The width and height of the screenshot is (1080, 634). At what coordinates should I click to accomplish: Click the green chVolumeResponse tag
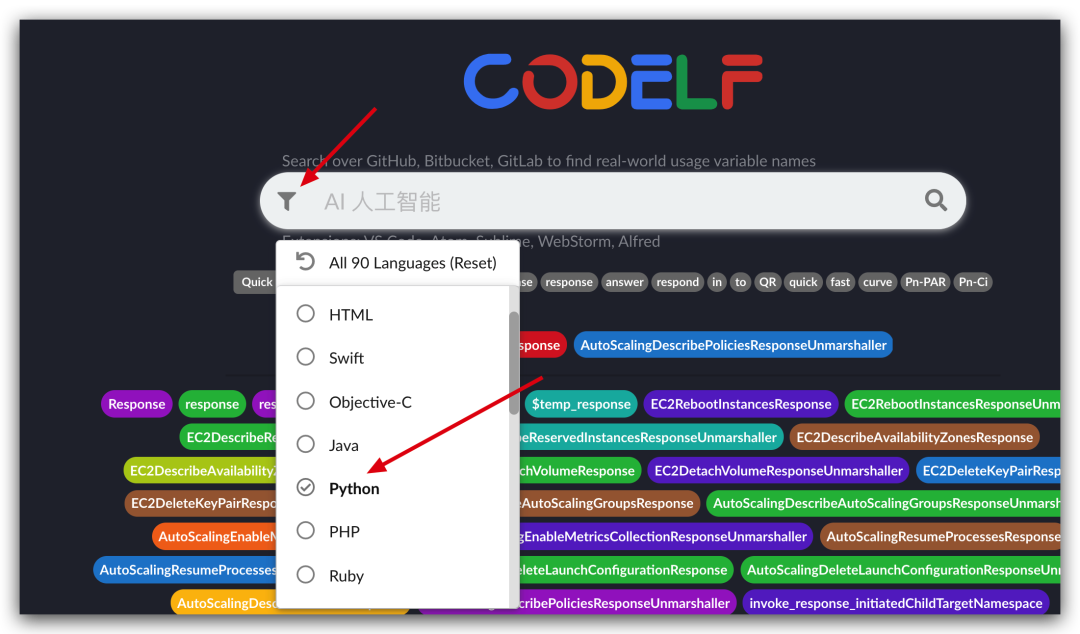coord(580,471)
